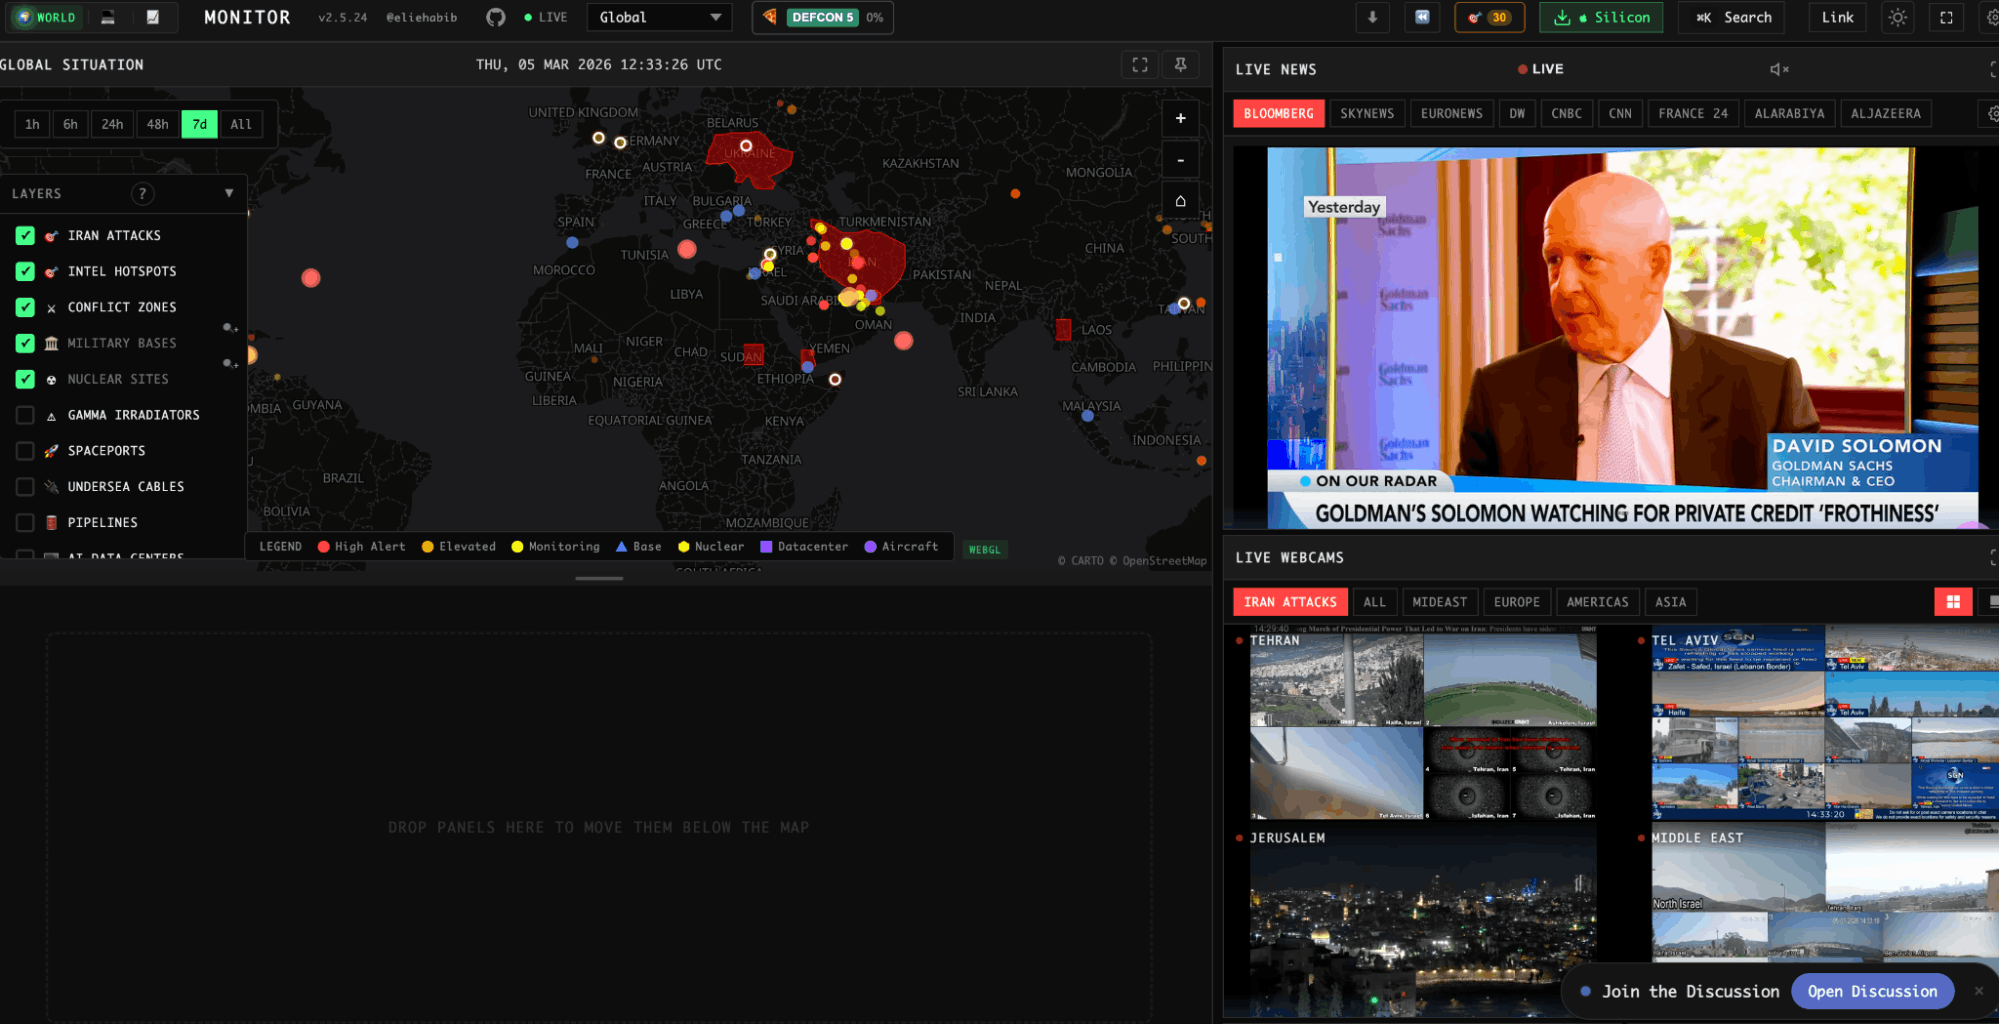Zoom out on the map
This screenshot has width=1999, height=1024.
(1180, 160)
